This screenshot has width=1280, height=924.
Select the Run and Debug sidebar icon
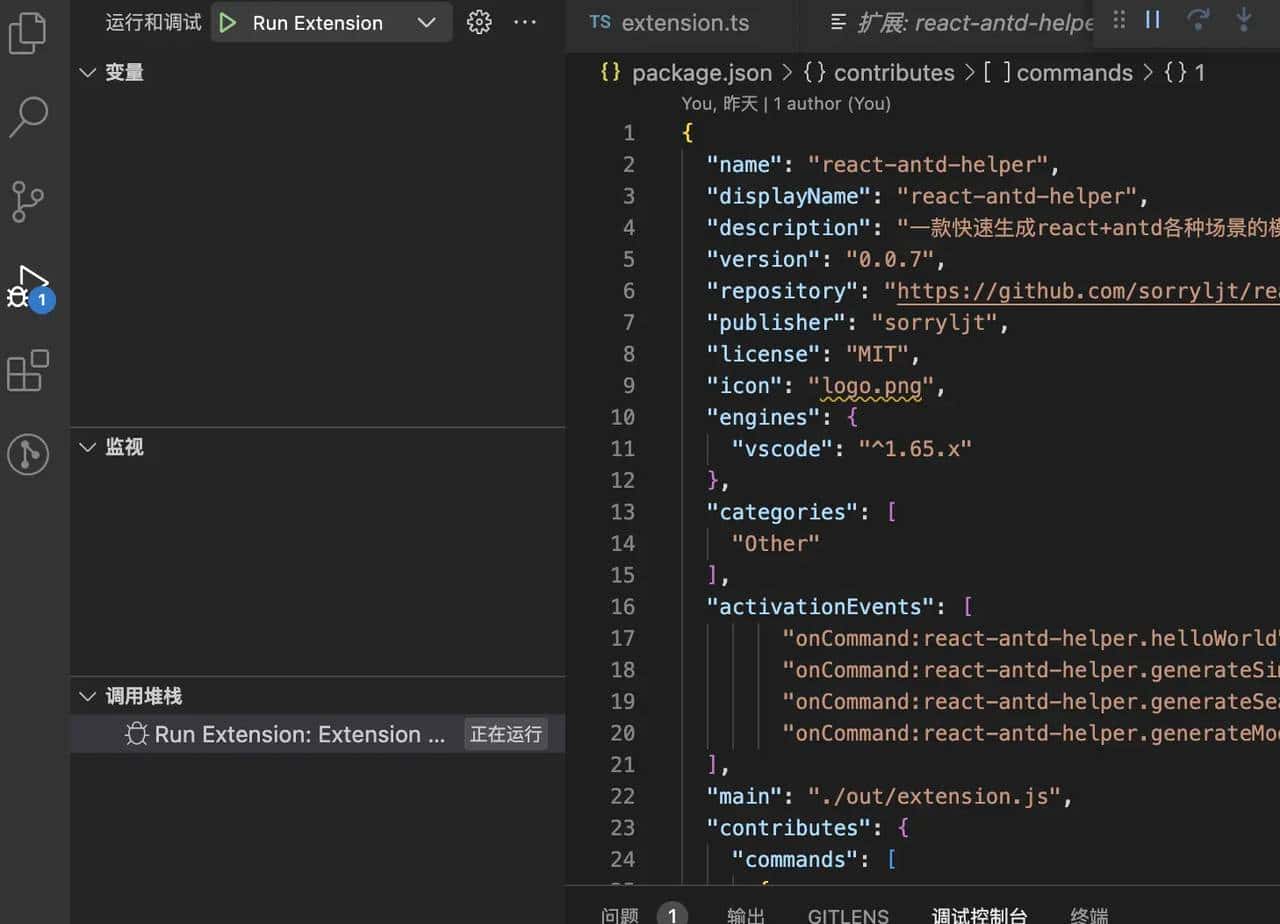tap(29, 287)
